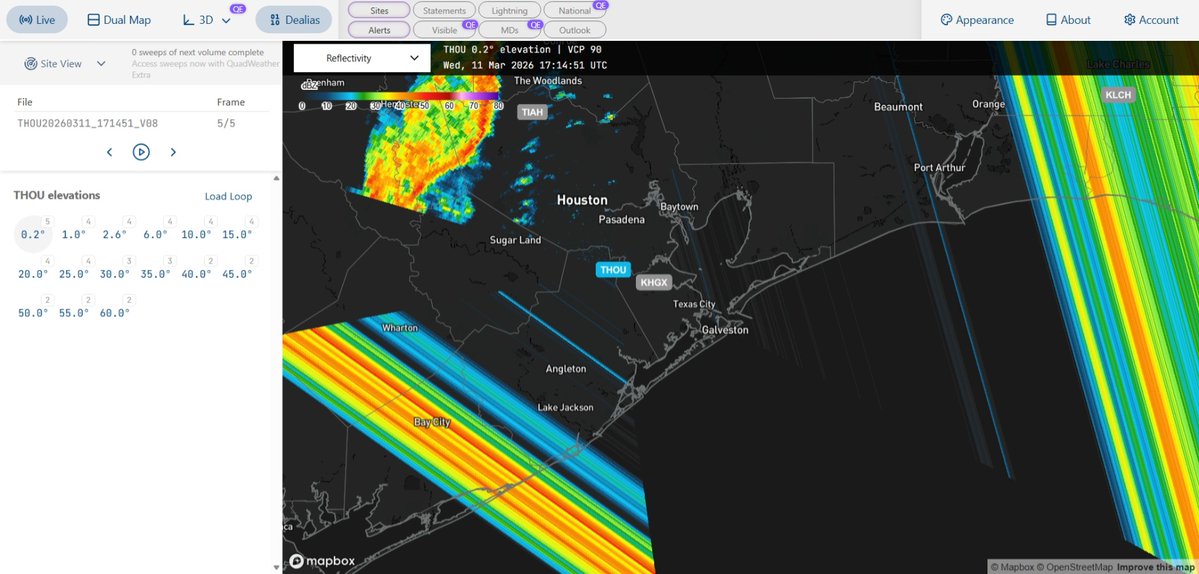1199x574 pixels.
Task: Open the Reflectivity product dropdown
Action: [362, 58]
